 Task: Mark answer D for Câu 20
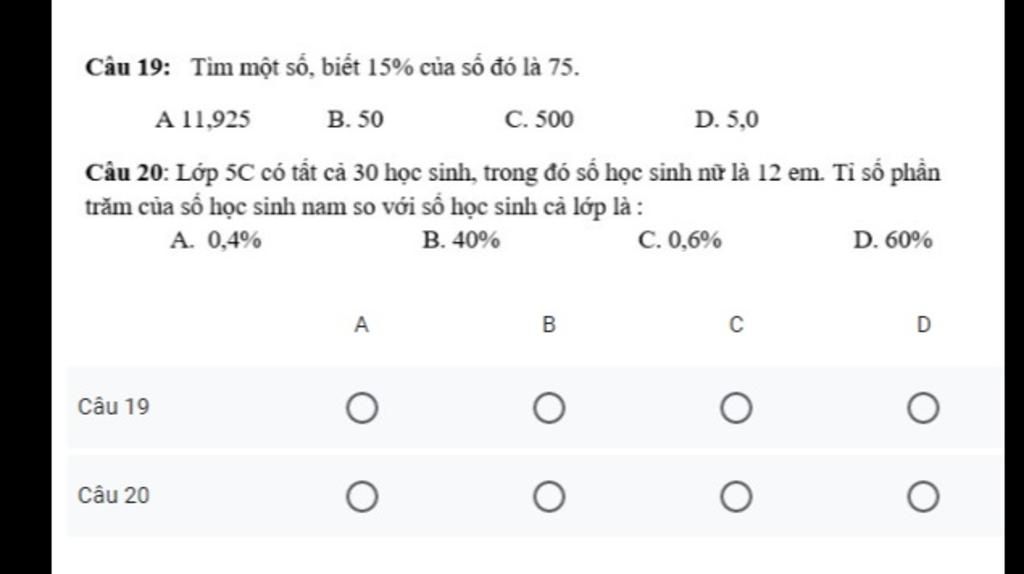[922, 496]
